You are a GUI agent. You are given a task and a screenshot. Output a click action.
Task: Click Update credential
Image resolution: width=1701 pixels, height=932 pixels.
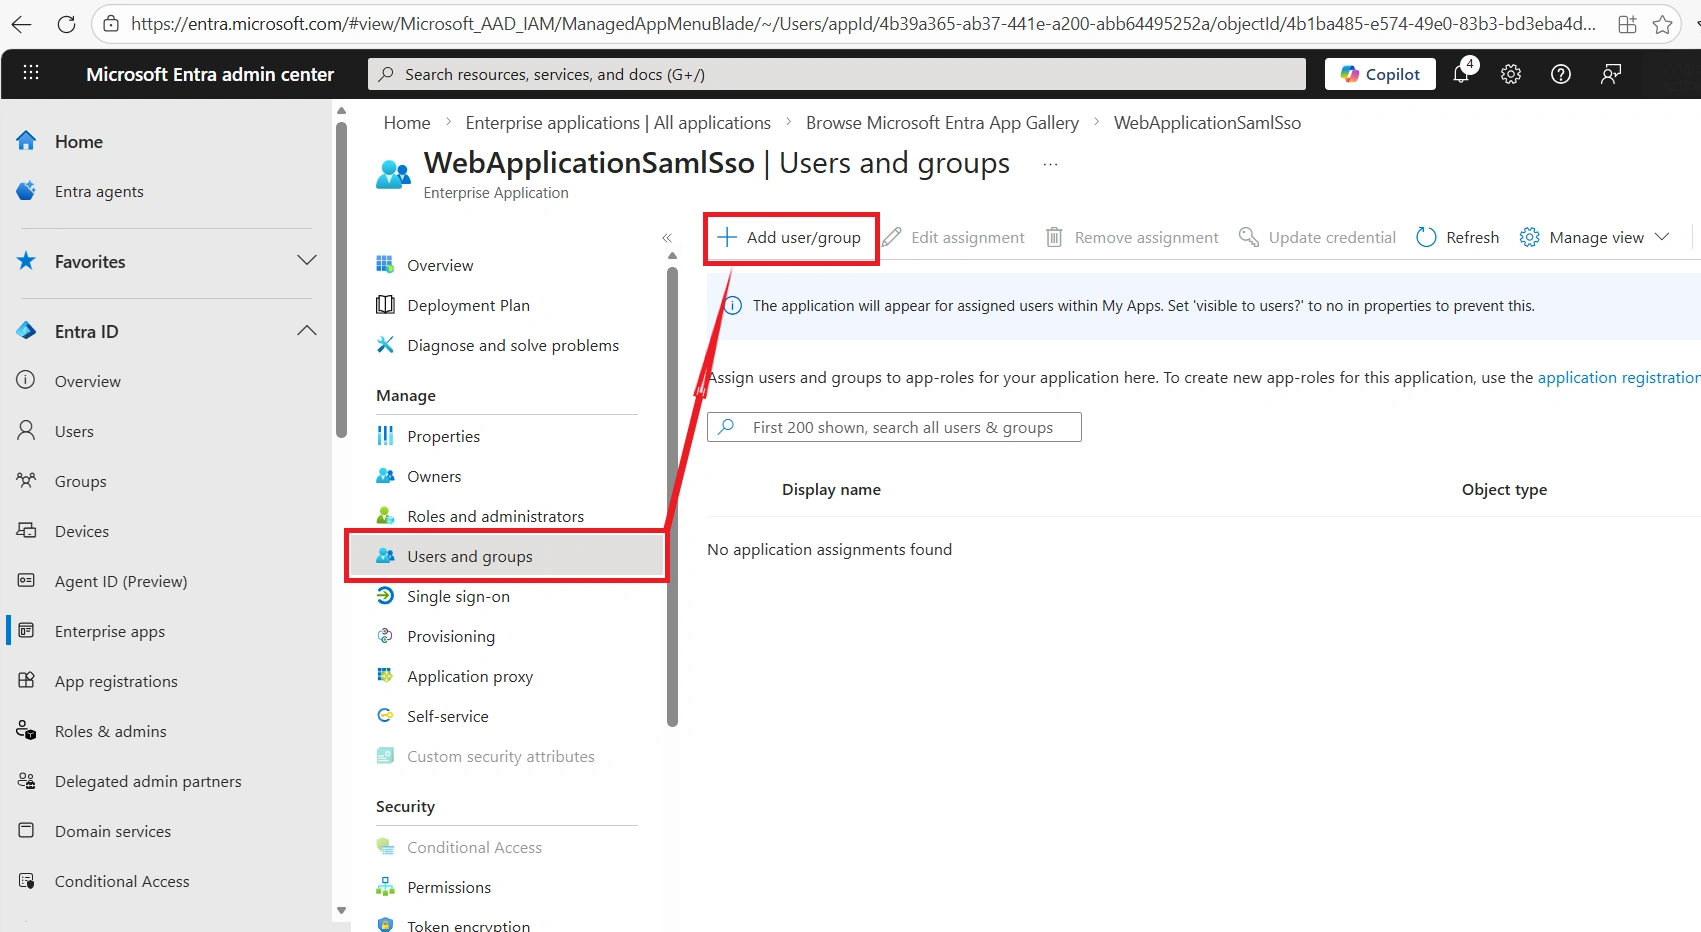(1317, 238)
